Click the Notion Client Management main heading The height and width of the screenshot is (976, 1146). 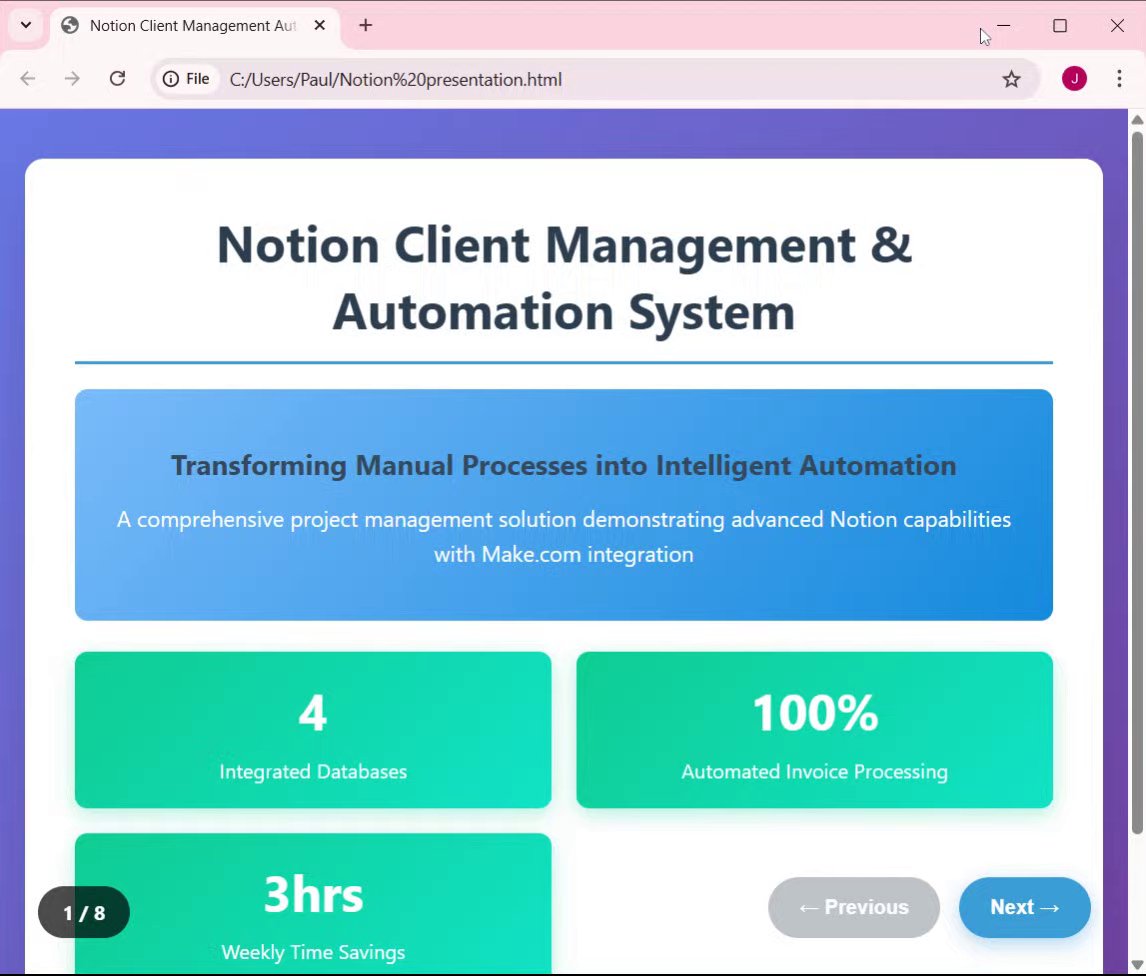tap(563, 278)
